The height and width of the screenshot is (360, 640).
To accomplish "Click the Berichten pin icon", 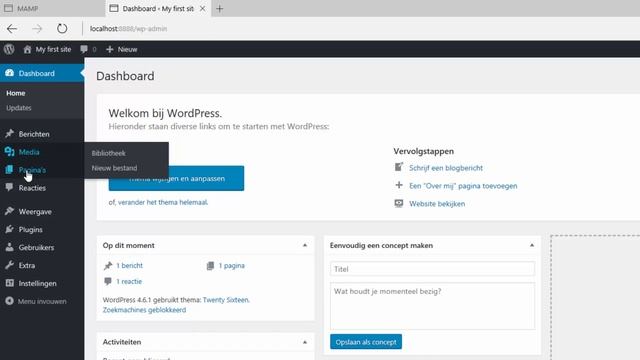I will tap(9, 133).
